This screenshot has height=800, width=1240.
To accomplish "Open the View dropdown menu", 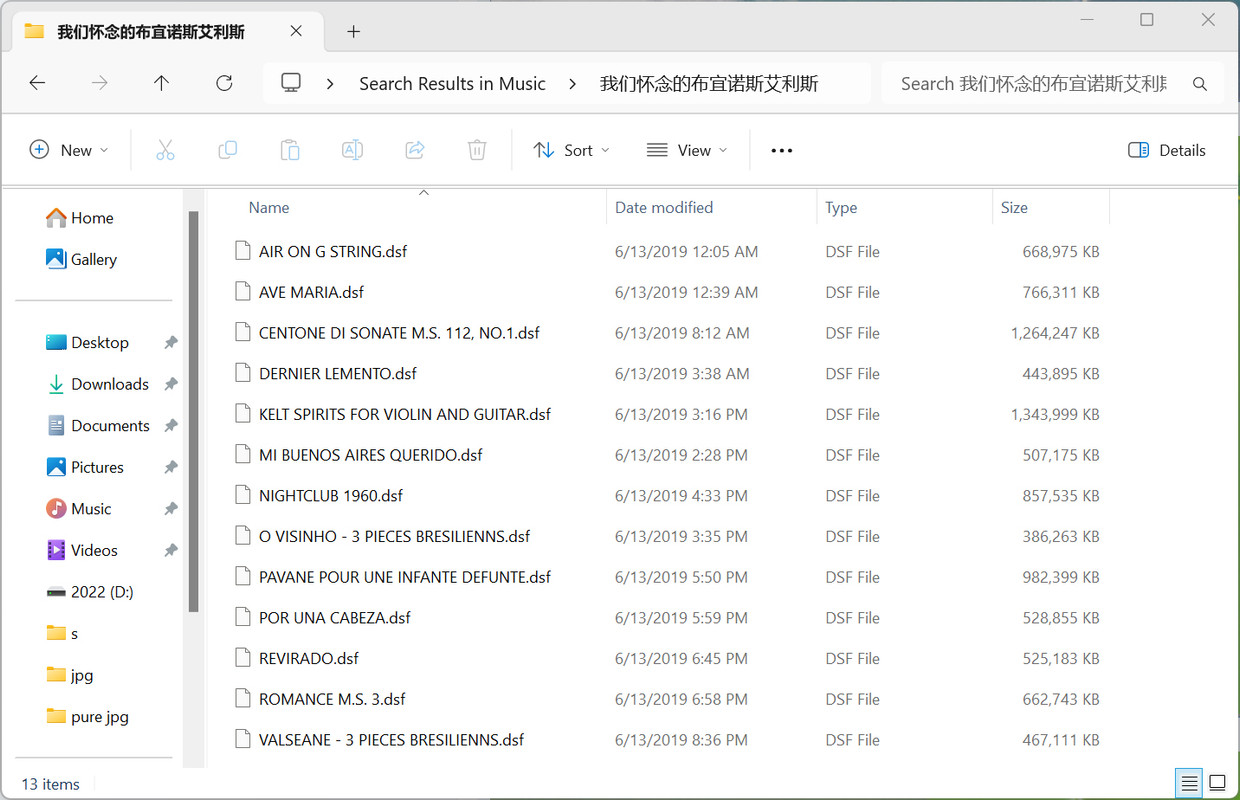I will coord(687,150).
